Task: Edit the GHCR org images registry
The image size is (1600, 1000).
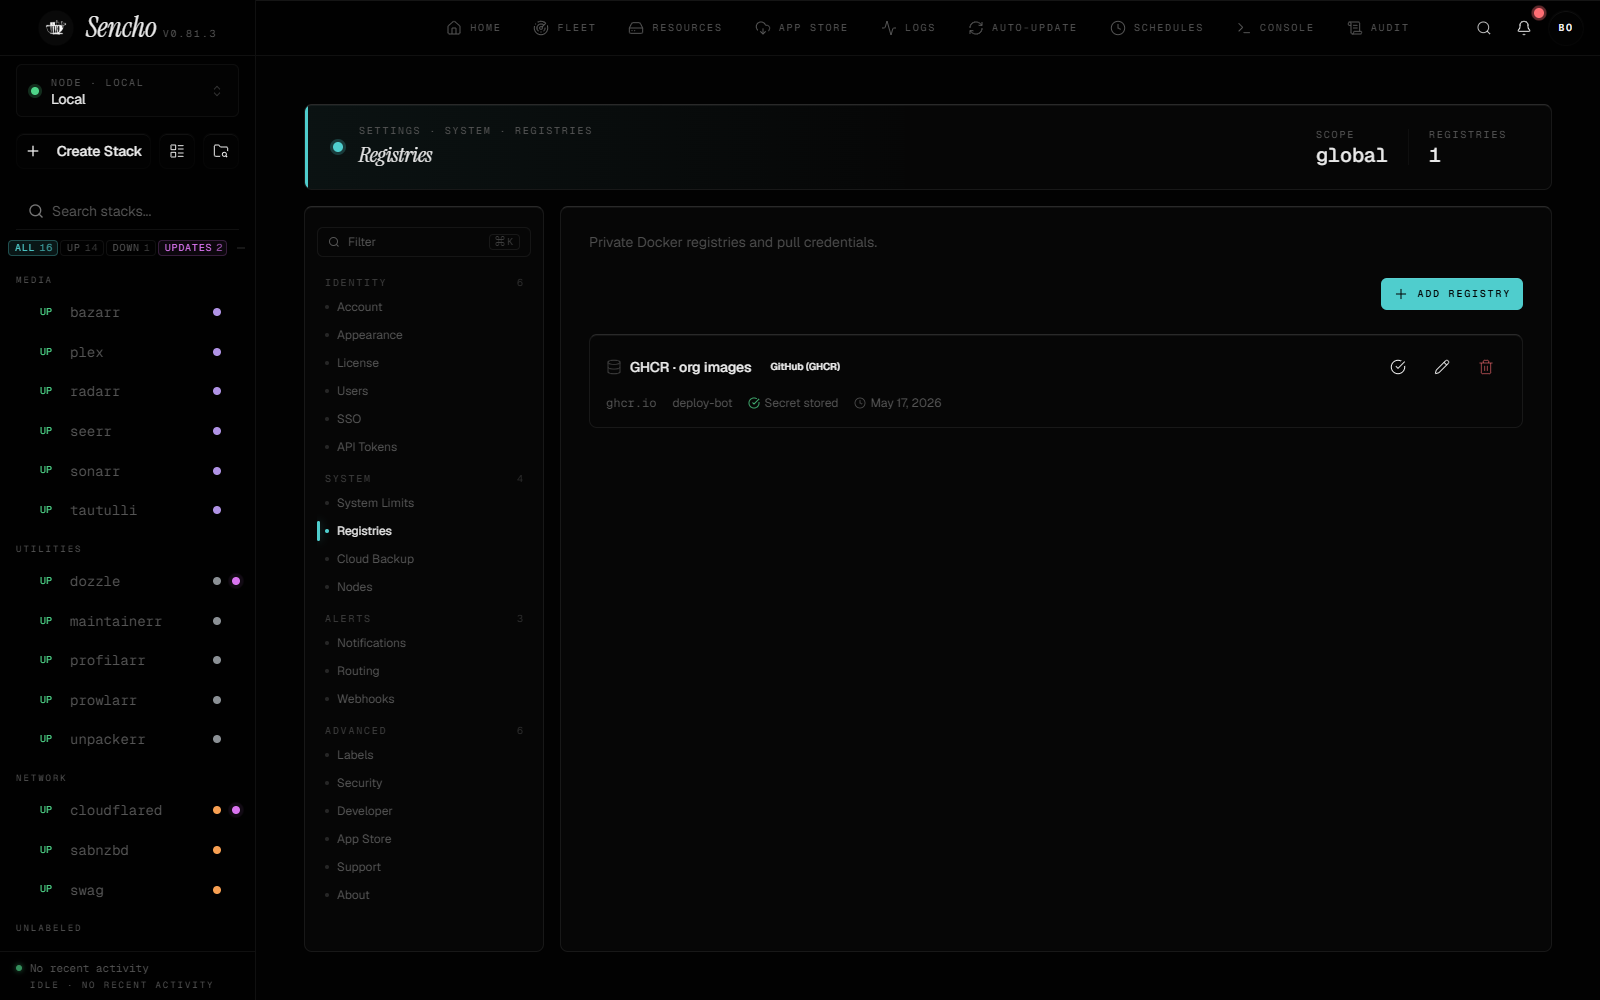Action: click(1442, 367)
